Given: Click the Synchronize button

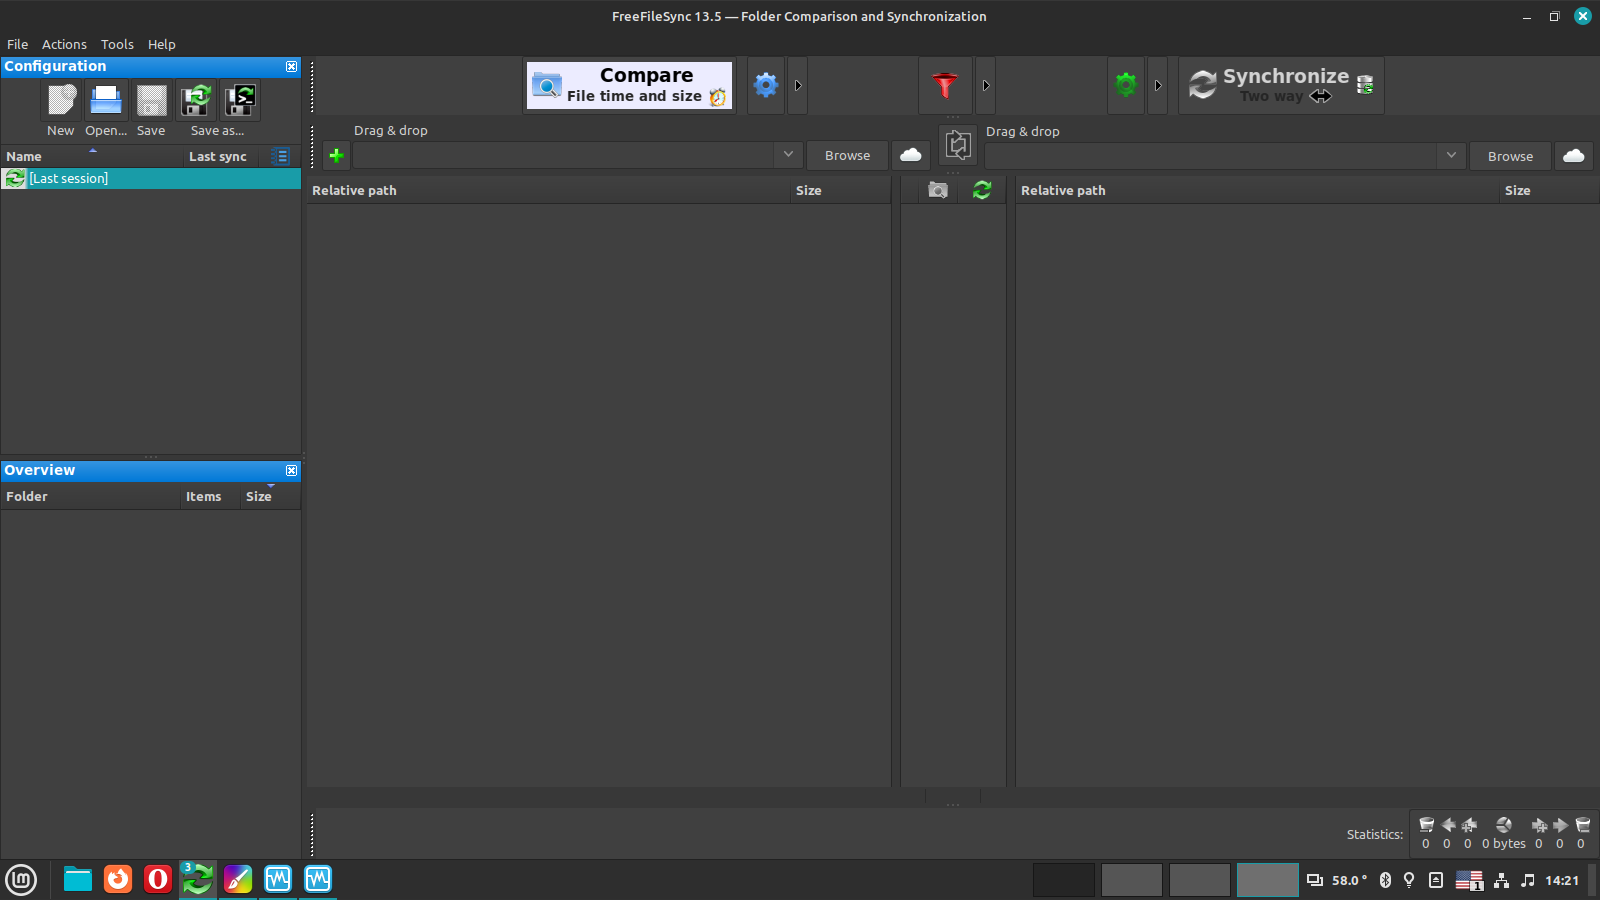Looking at the screenshot, I should (x=1281, y=85).
